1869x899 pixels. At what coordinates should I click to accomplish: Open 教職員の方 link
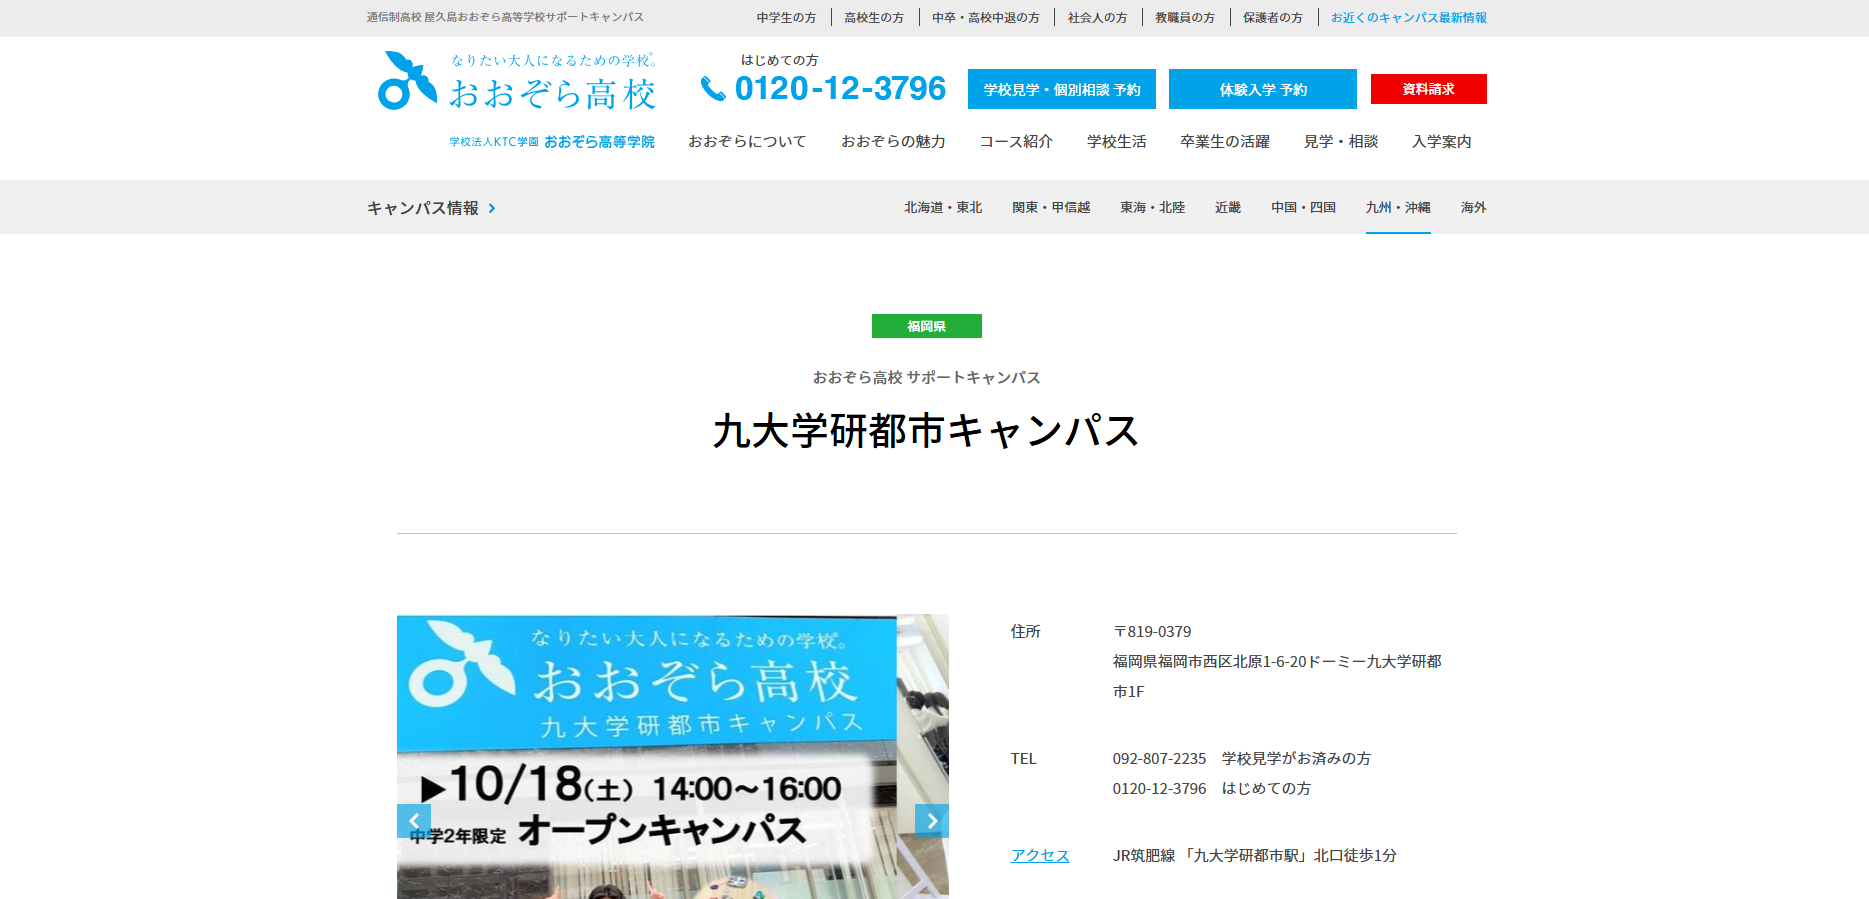1185,17
